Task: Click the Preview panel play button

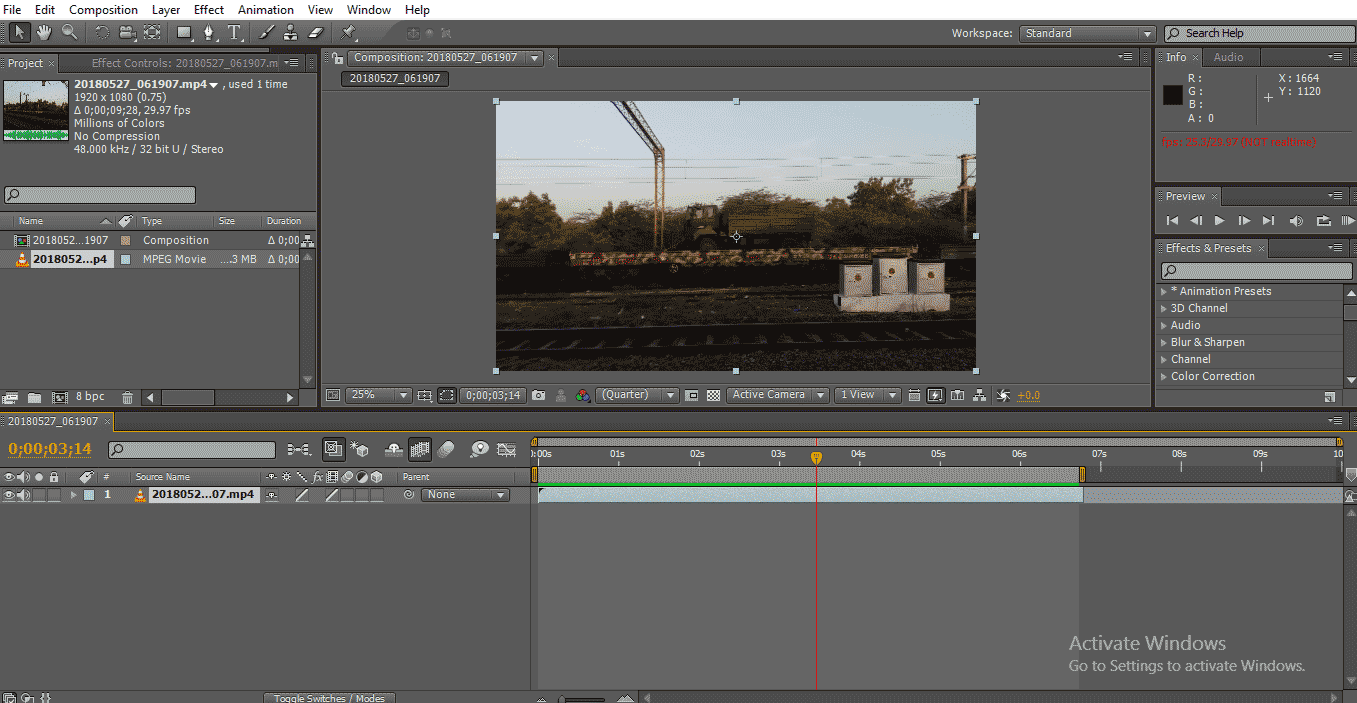Action: tap(1219, 221)
